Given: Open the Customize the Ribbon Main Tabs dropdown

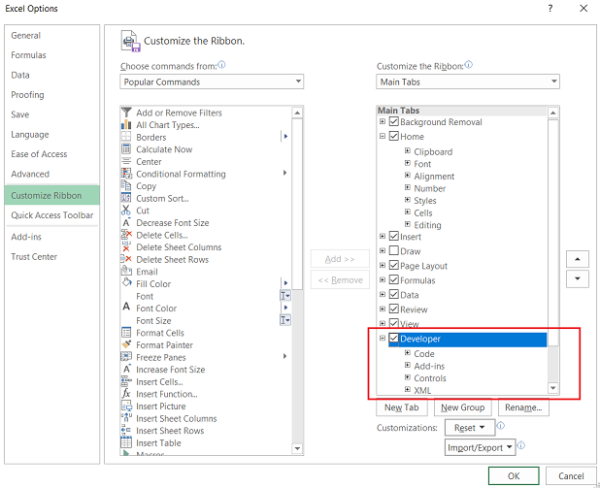Looking at the screenshot, I should tap(468, 82).
